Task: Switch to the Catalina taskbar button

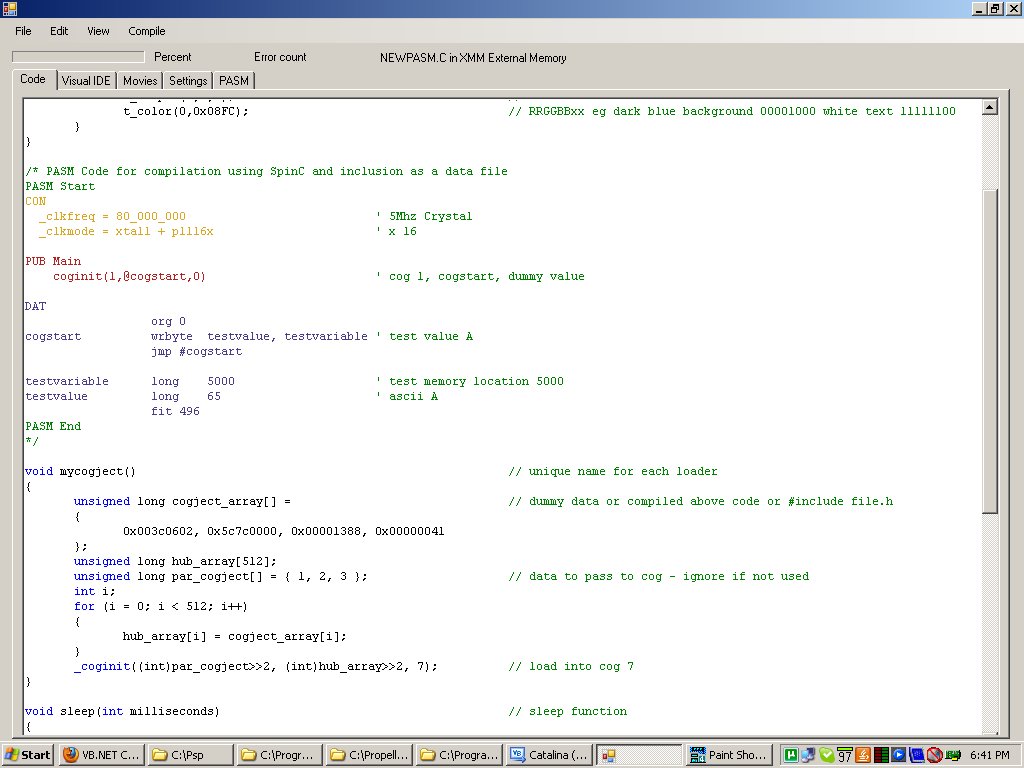Action: pyautogui.click(x=550, y=755)
